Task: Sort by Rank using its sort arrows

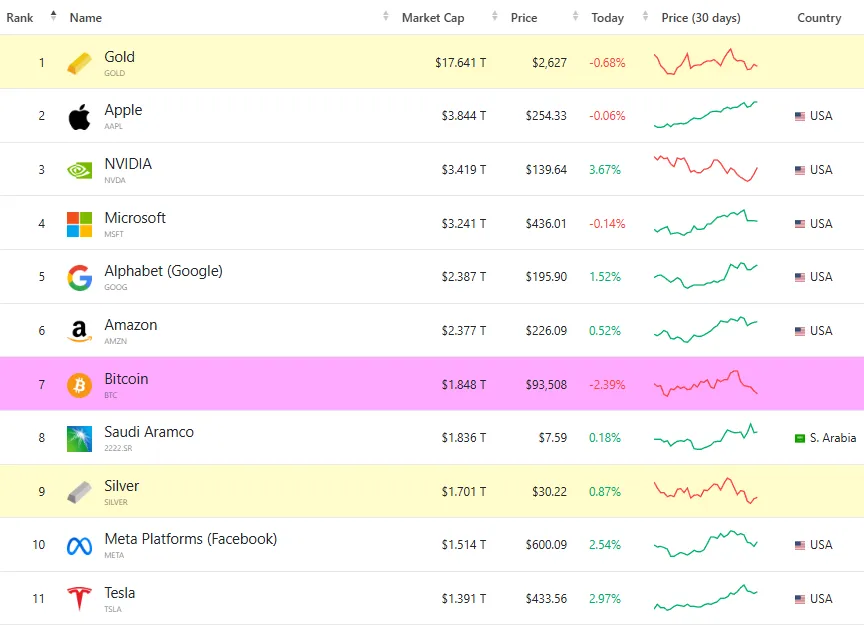Action: coord(53,15)
